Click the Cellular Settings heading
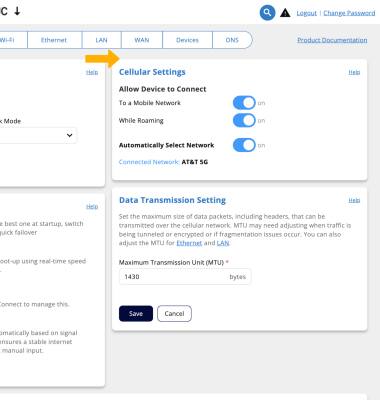This screenshot has height=400, width=380. (x=152, y=72)
